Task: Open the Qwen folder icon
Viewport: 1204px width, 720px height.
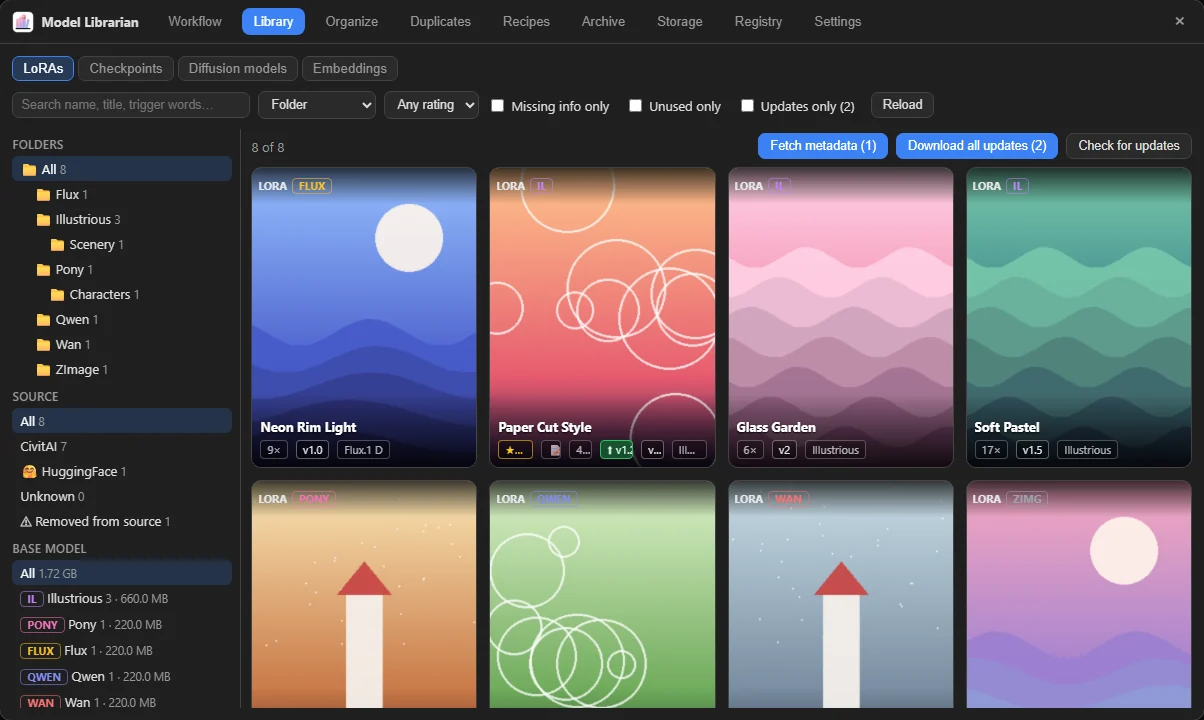Action: point(43,320)
